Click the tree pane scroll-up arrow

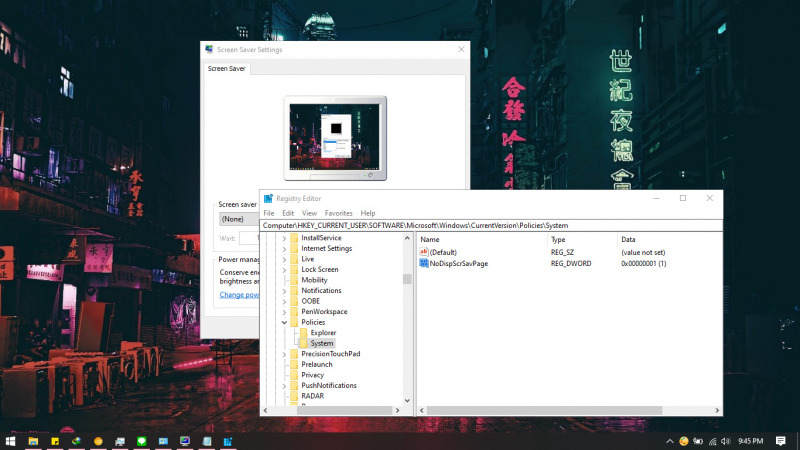pos(407,238)
